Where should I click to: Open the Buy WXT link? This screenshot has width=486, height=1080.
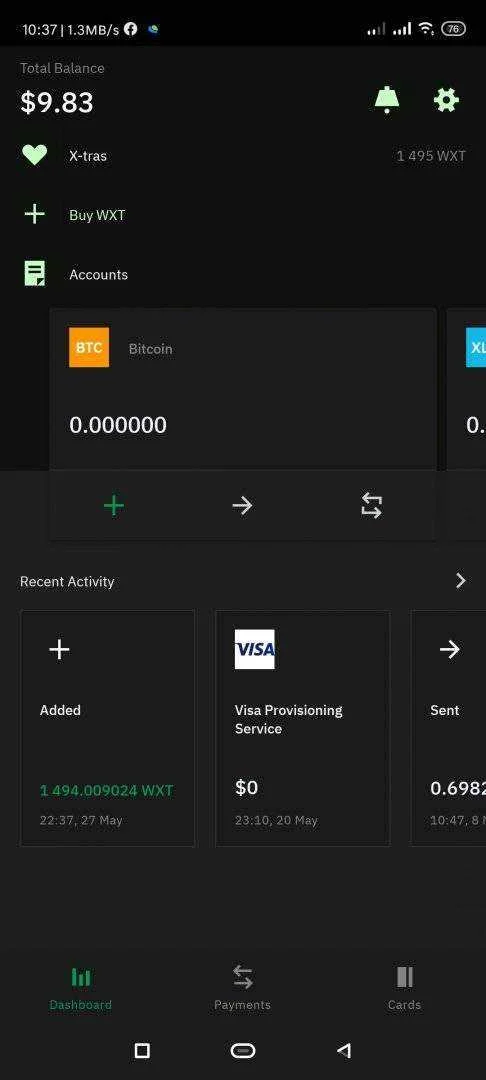point(97,215)
